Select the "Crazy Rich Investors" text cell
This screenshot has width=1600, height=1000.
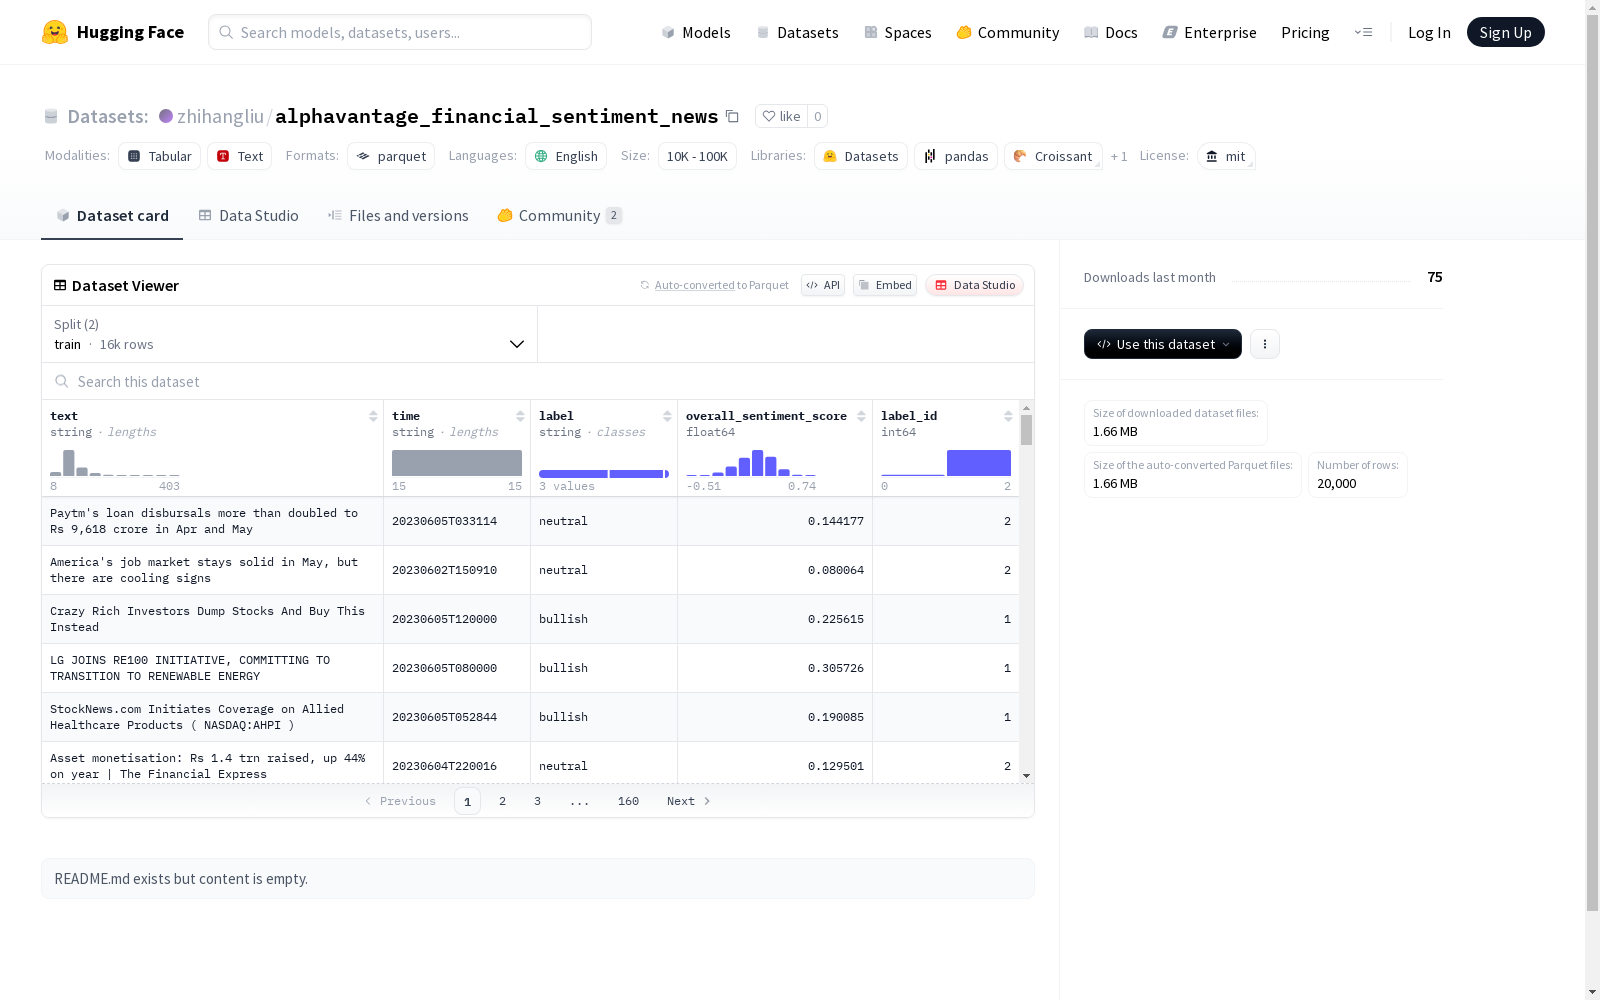pyautogui.click(x=212, y=619)
